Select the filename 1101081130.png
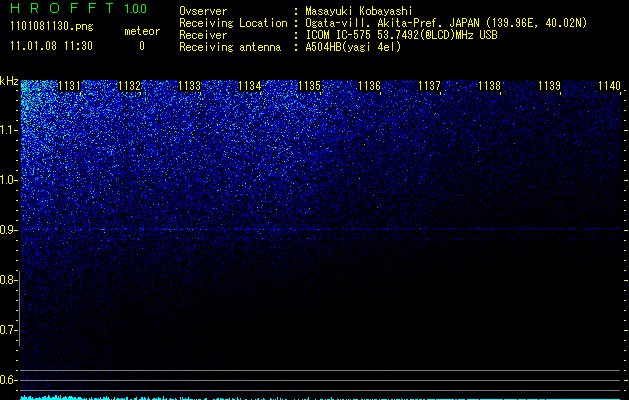Image resolution: width=629 pixels, height=400 pixels. [52, 27]
